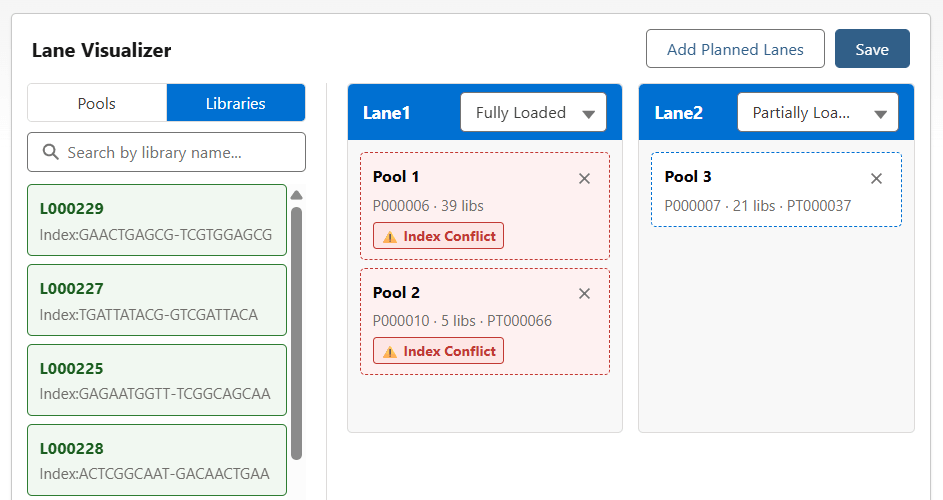Switch to the Libraries tab

(236, 103)
